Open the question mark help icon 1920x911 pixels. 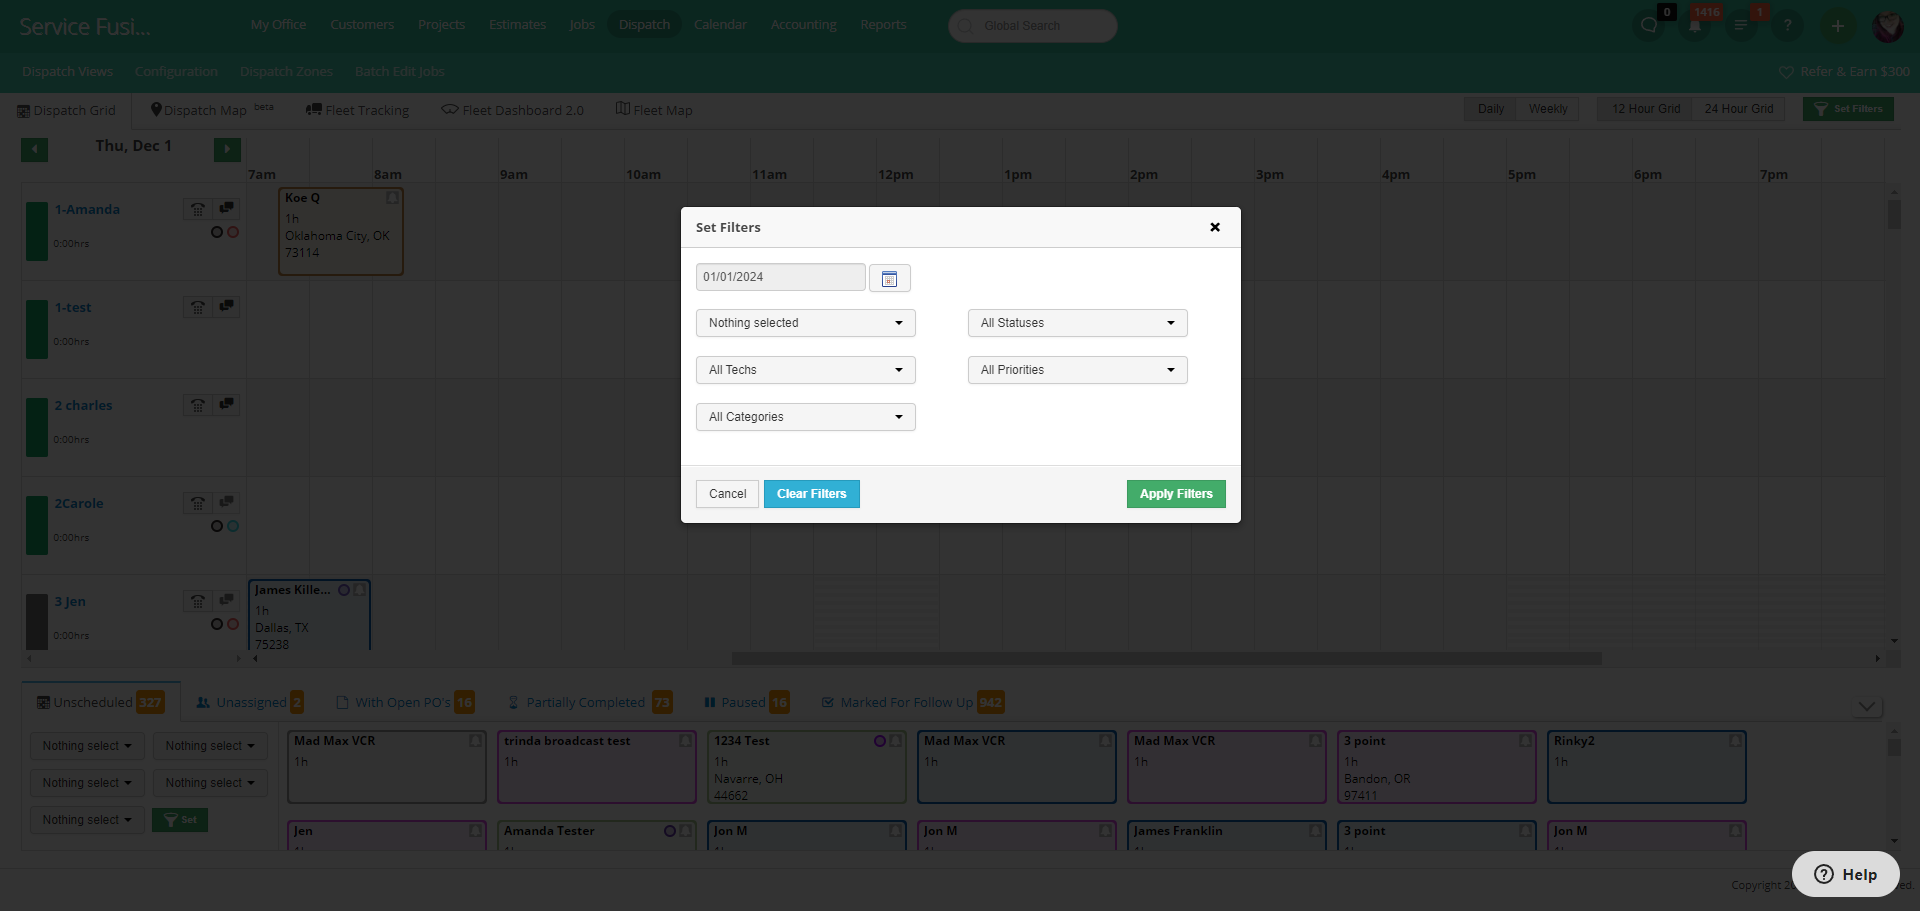coord(1787,26)
